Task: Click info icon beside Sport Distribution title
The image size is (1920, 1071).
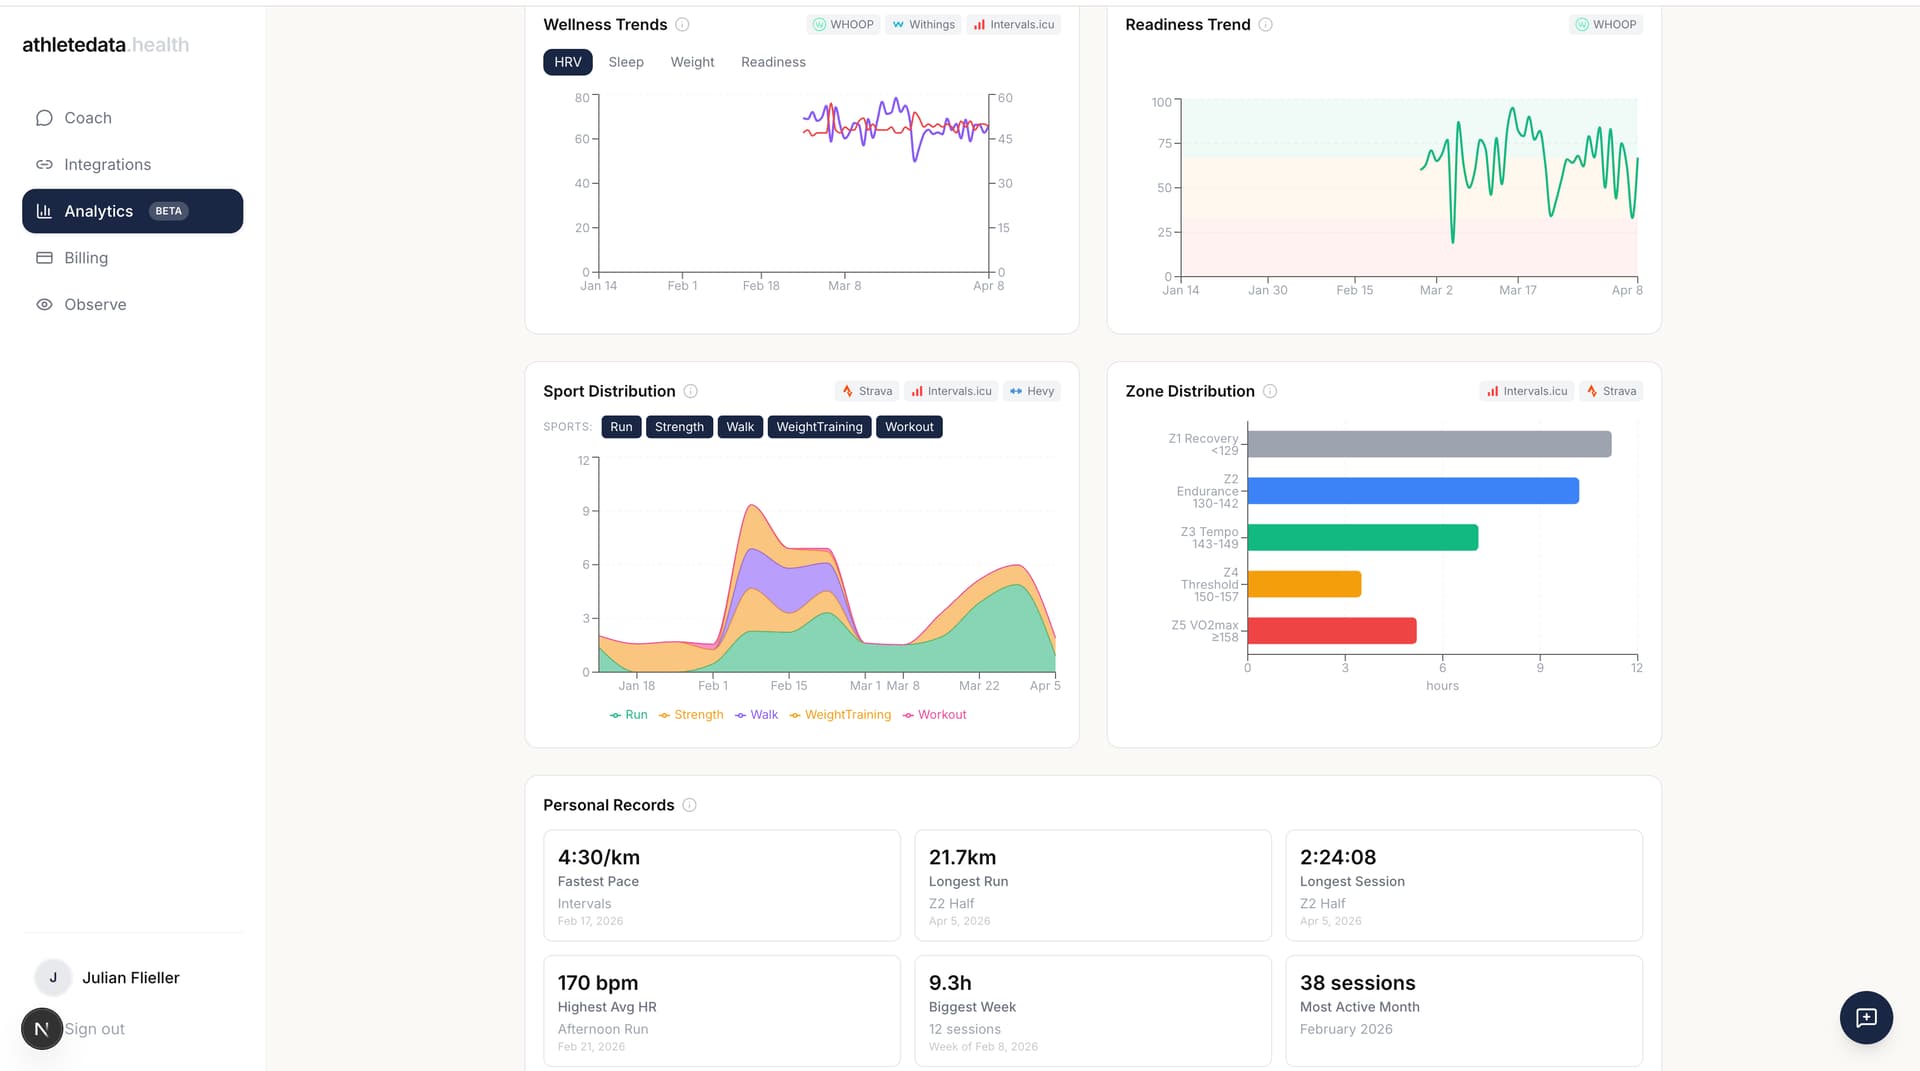Action: (x=690, y=391)
